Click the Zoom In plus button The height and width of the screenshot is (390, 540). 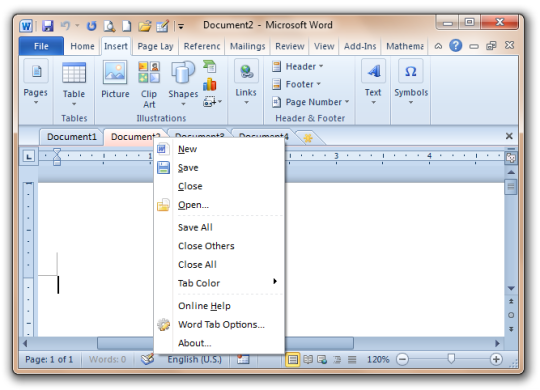tap(496, 360)
